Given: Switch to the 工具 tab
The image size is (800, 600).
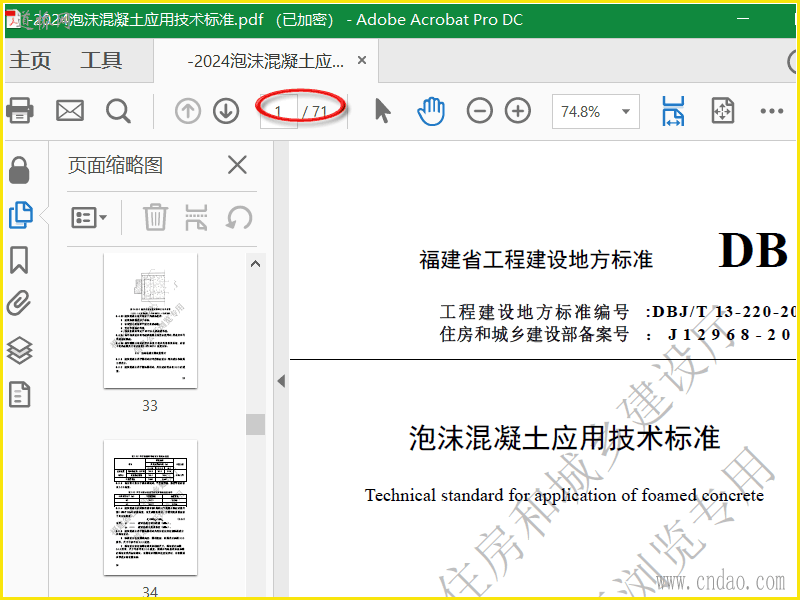Looking at the screenshot, I should tap(101, 60).
